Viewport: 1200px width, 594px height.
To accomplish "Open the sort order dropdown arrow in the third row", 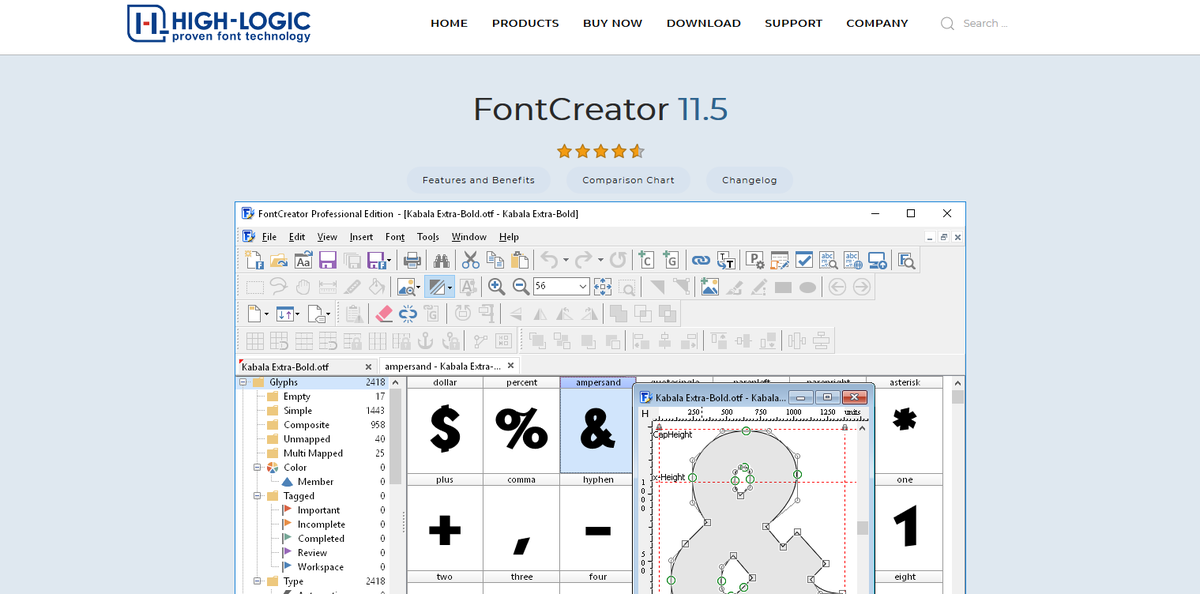I will click(x=297, y=314).
